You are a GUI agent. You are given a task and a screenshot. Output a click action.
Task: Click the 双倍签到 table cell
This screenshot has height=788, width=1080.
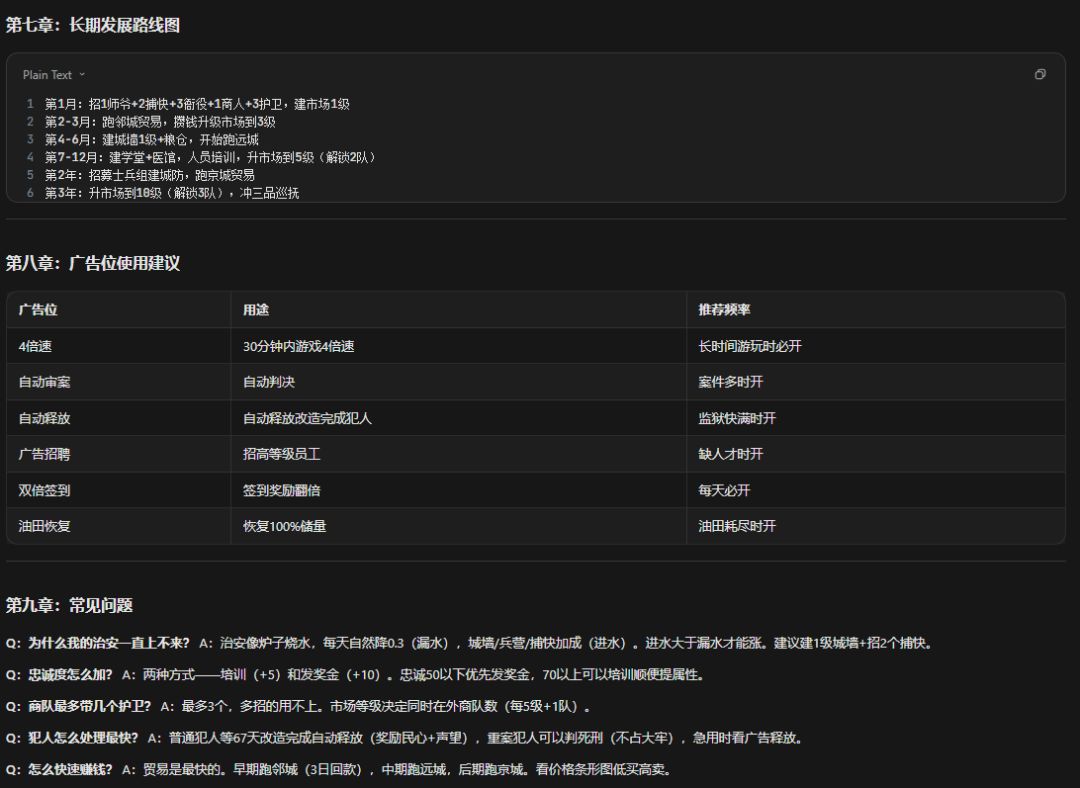(x=118, y=490)
